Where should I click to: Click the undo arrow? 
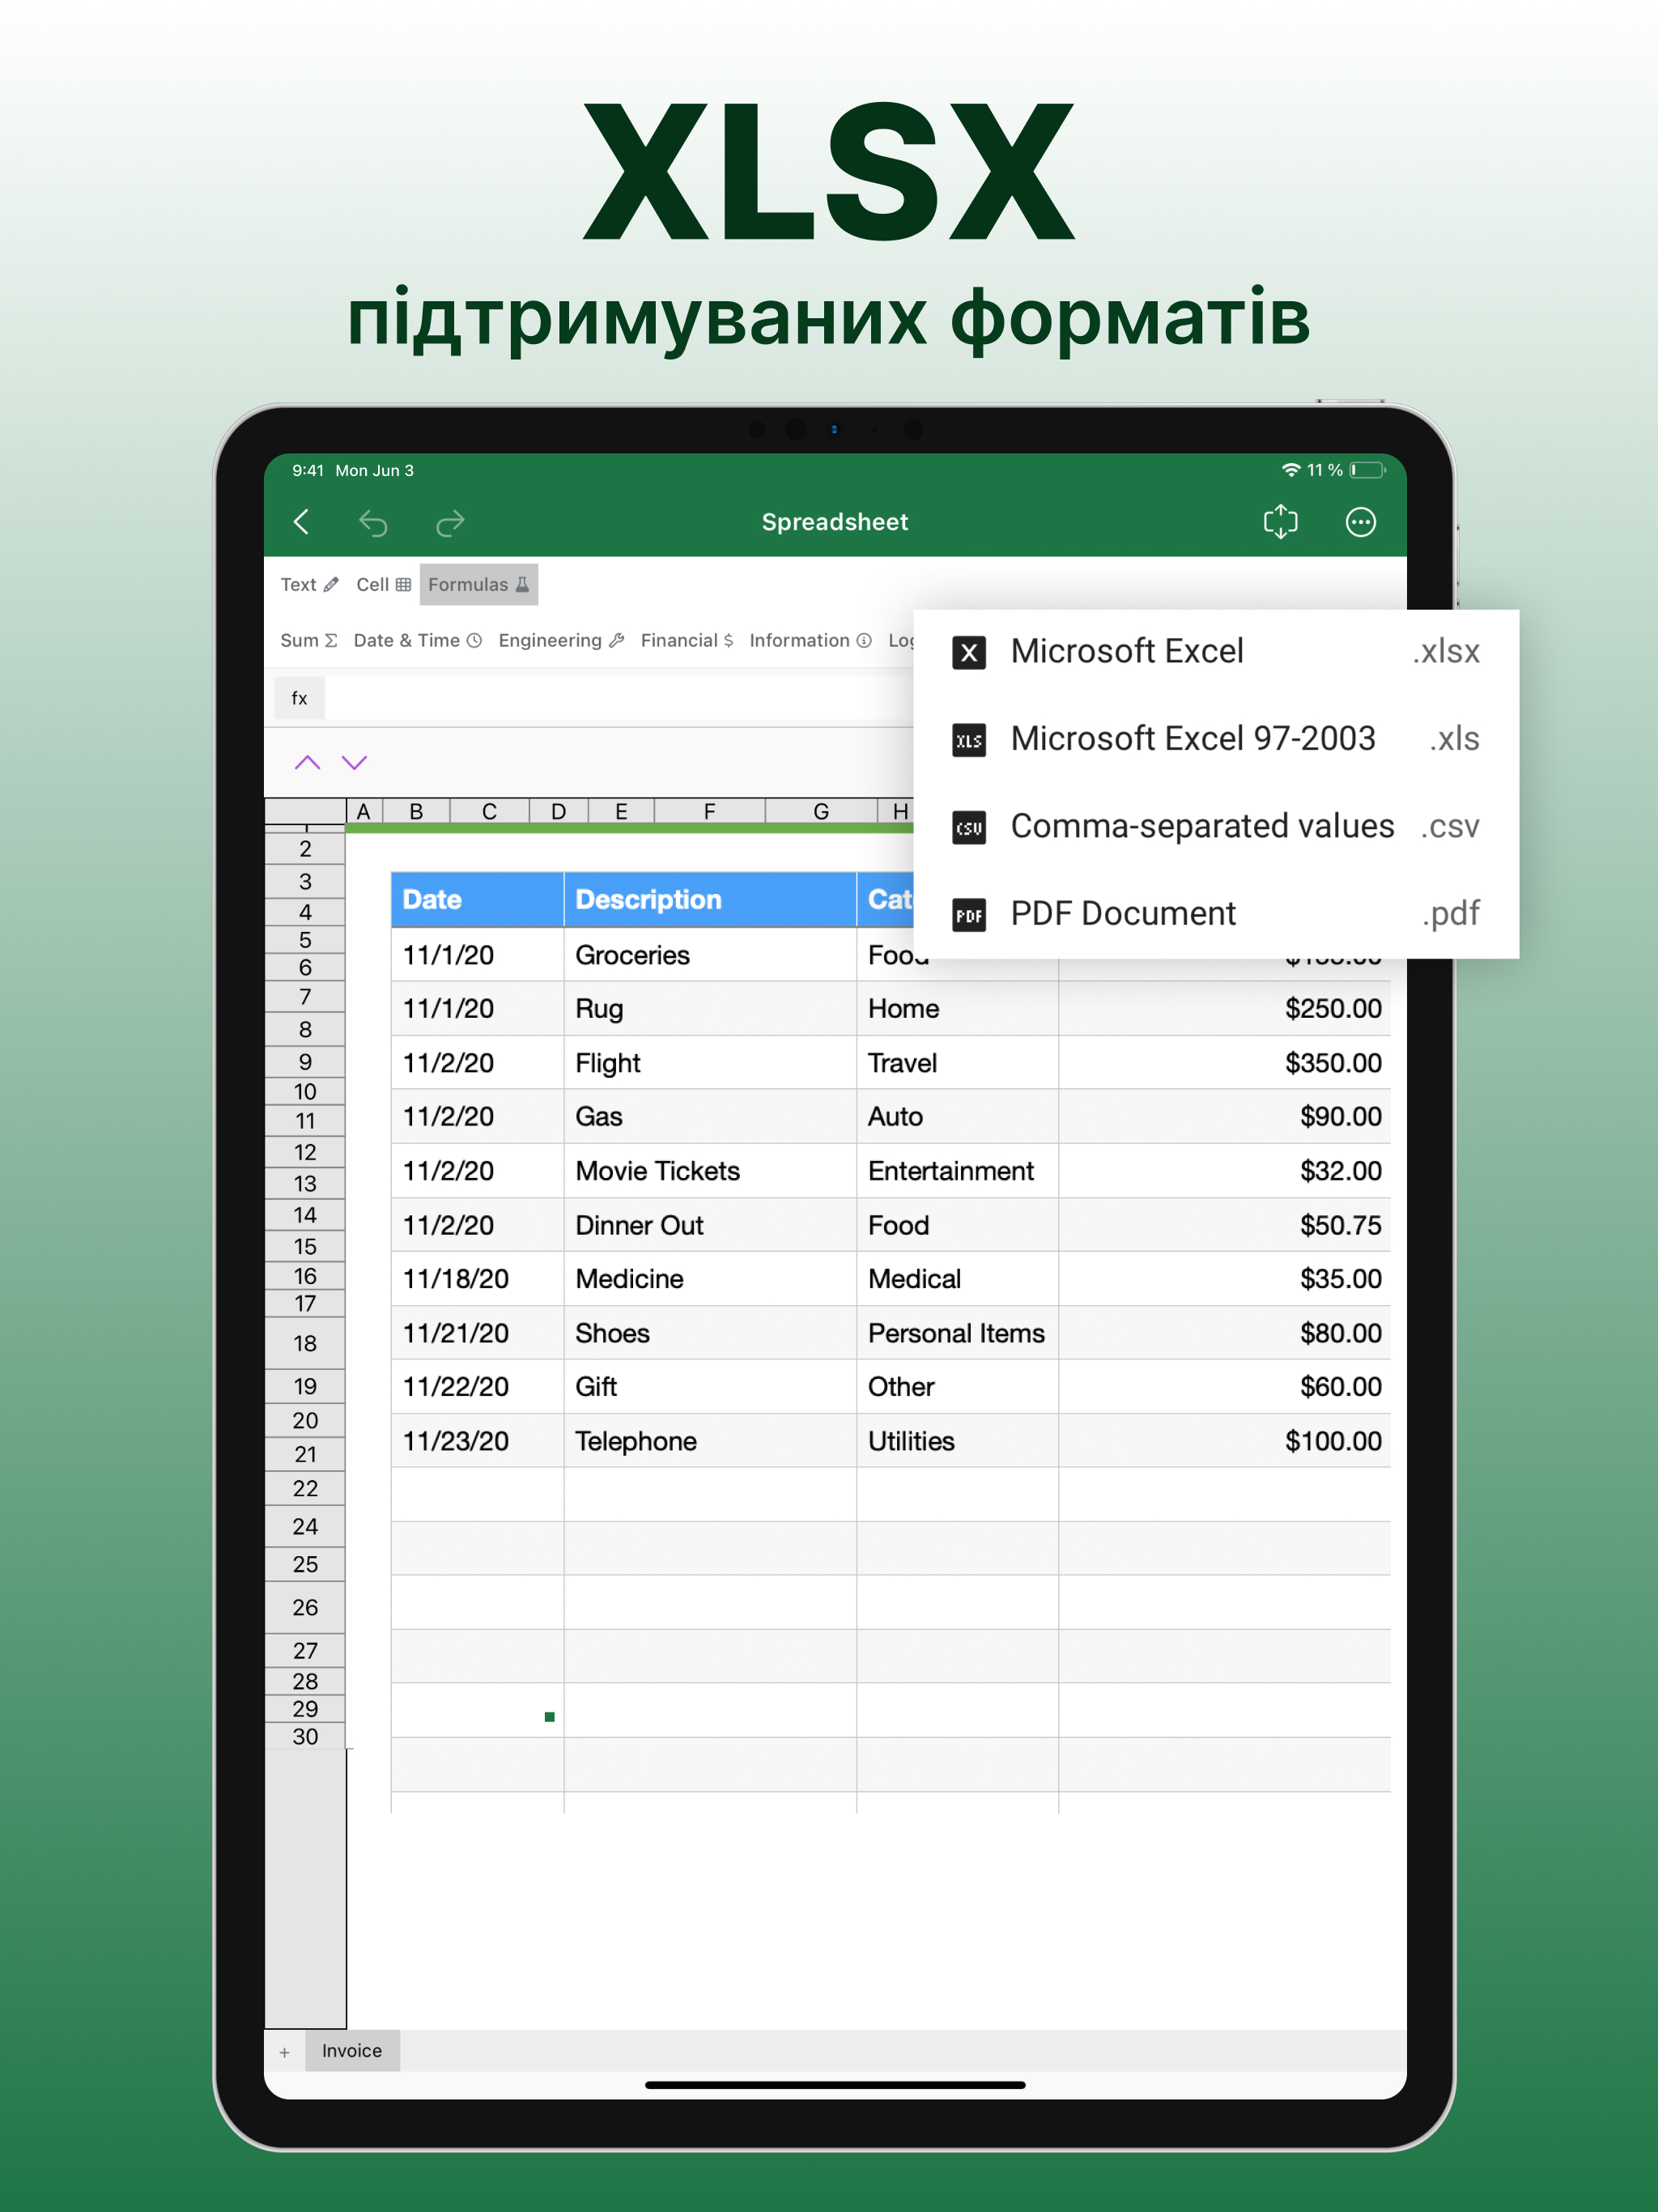click(374, 522)
